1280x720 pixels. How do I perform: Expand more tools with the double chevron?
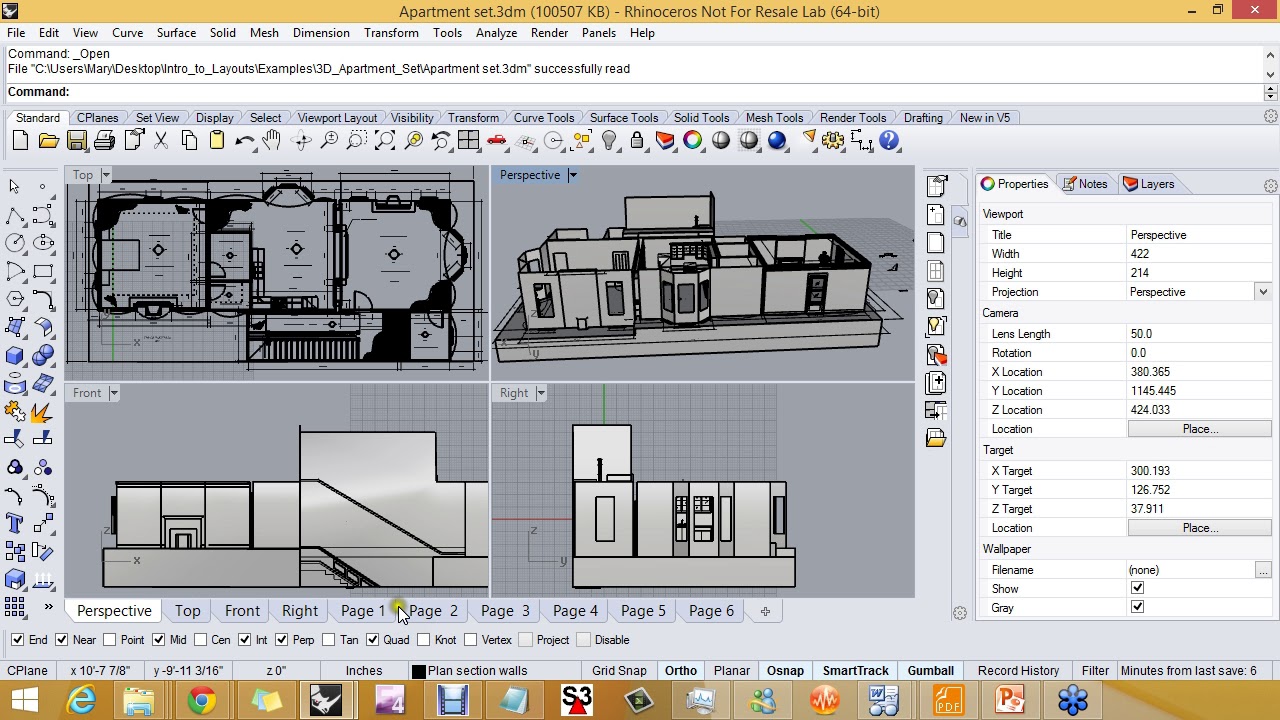47,606
